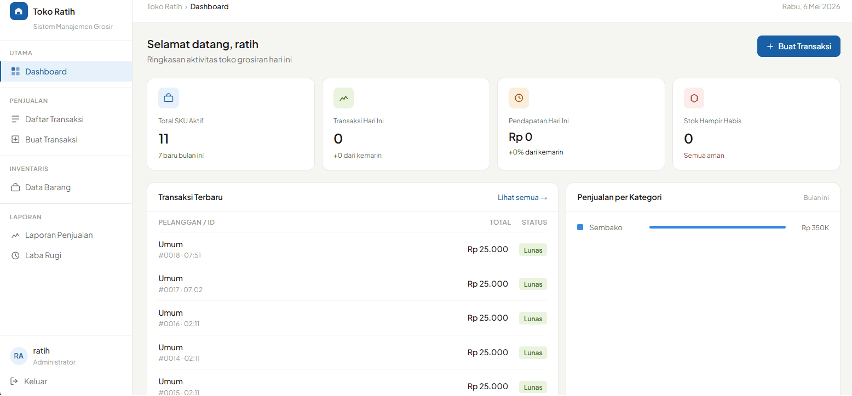
Task: Click the TOTAL column header
Action: pos(500,222)
